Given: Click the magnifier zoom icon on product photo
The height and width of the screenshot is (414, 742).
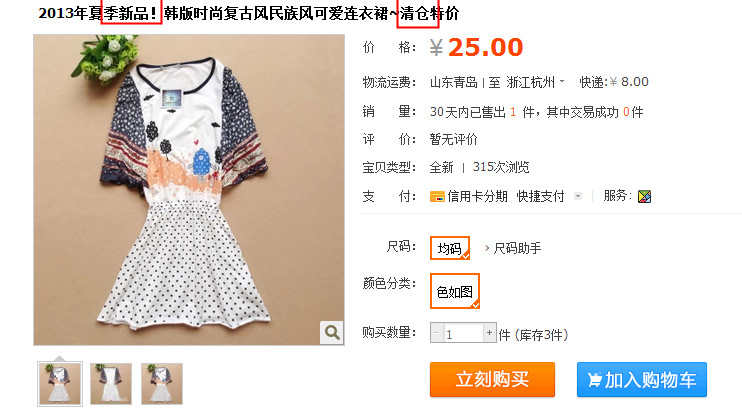Looking at the screenshot, I should coord(332,333).
